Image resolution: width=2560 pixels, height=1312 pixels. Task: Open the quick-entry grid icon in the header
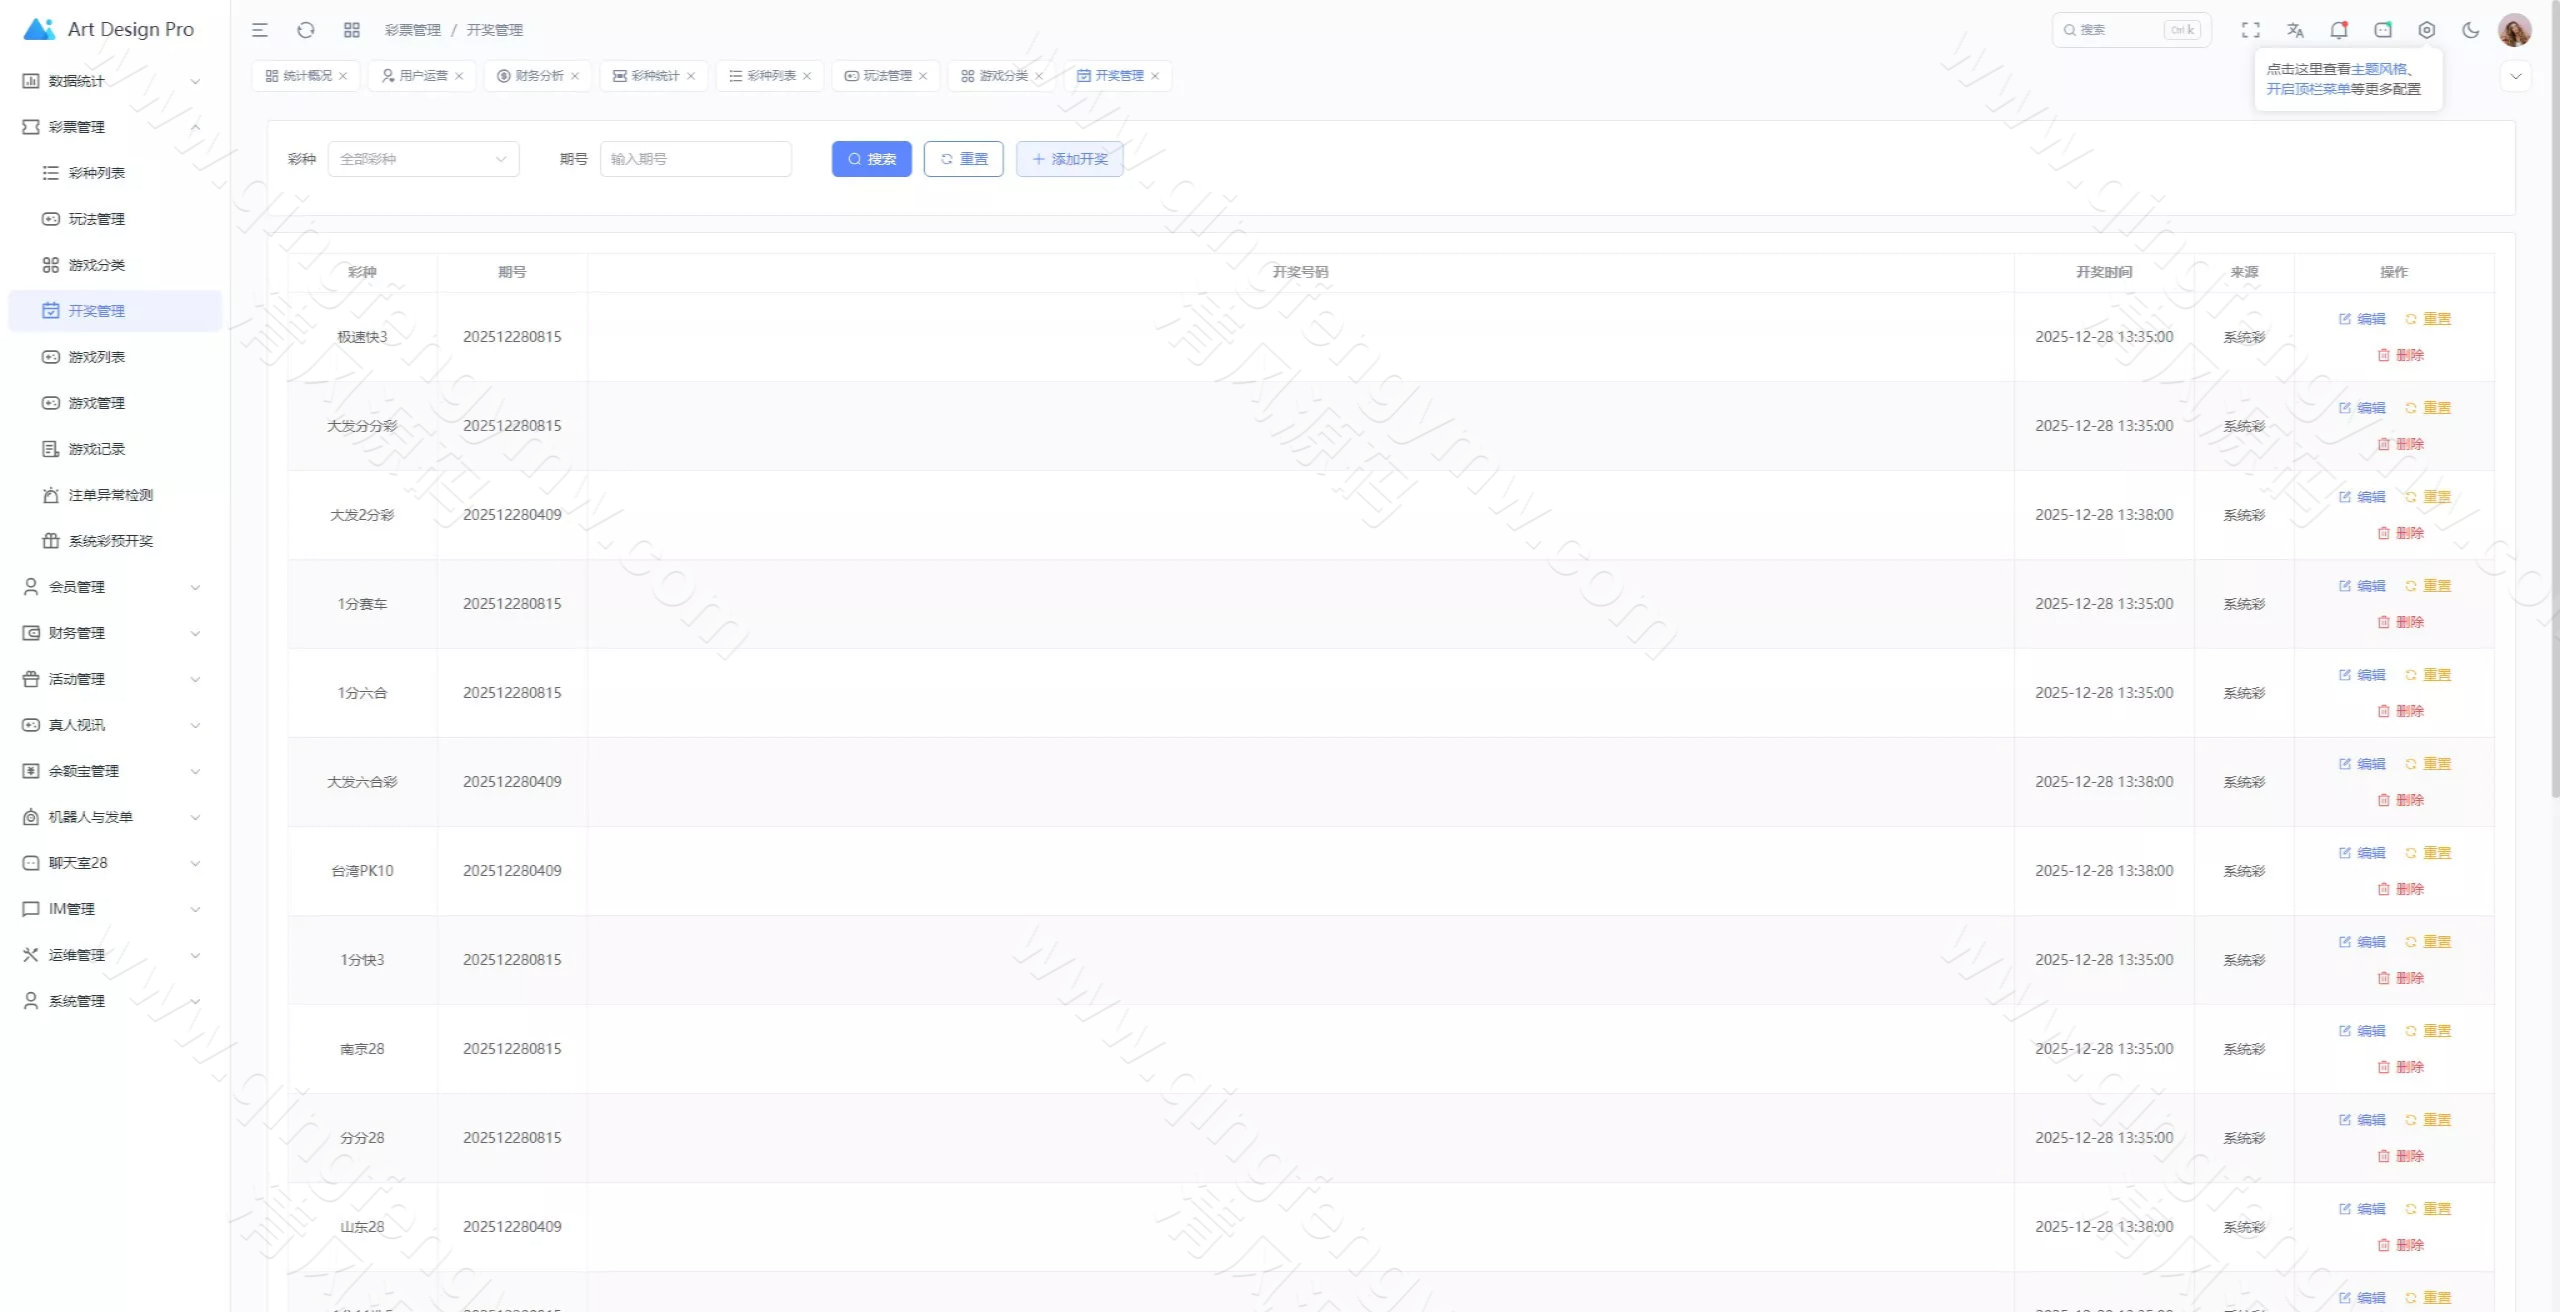click(x=352, y=30)
